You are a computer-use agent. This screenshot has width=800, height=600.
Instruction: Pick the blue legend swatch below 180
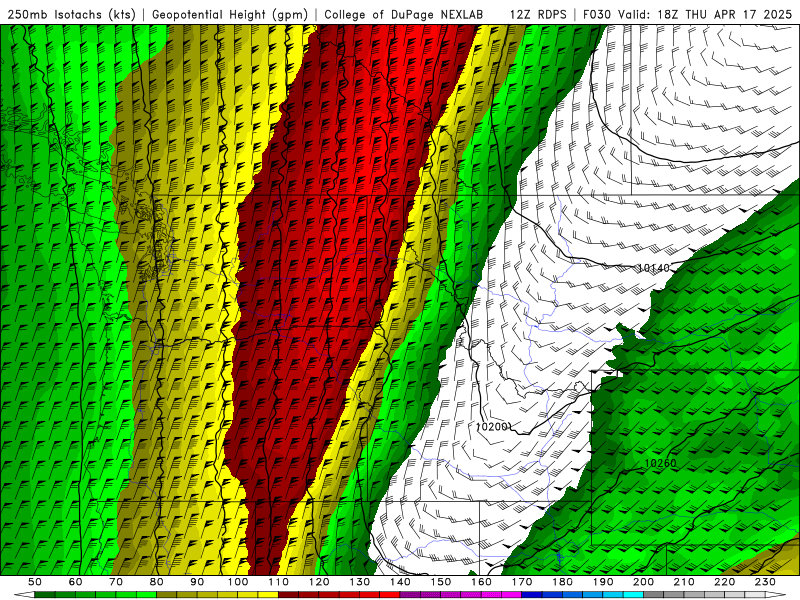coord(572,594)
